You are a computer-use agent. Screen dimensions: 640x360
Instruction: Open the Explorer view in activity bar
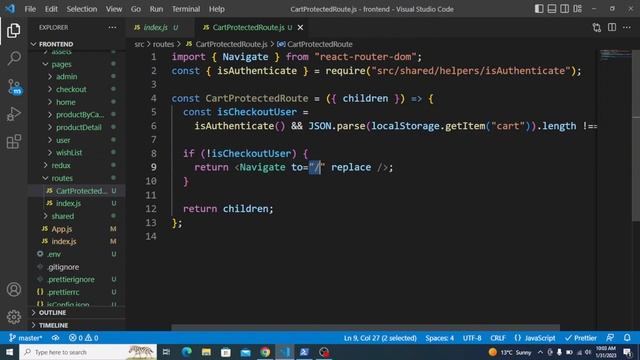[x=13, y=31]
